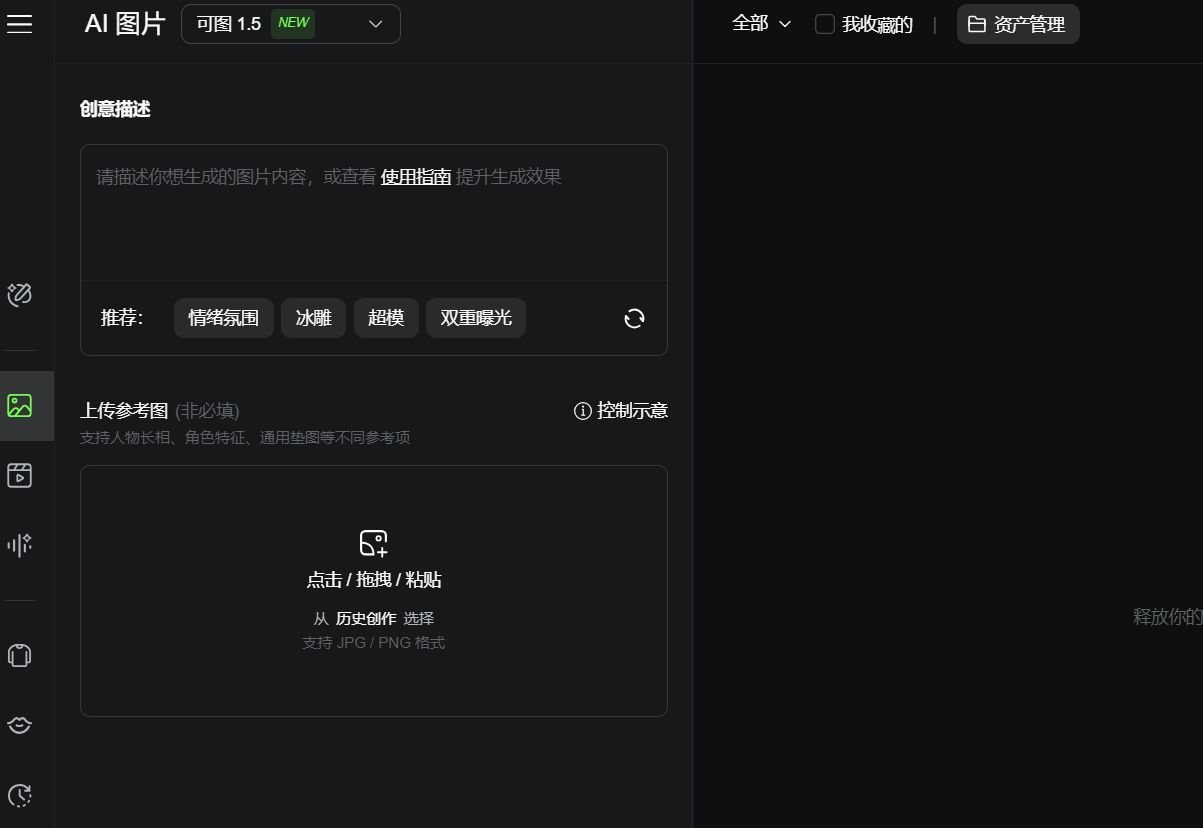
Task: Select the sketch/drawing tool in sidebar
Action: pyautogui.click(x=20, y=294)
